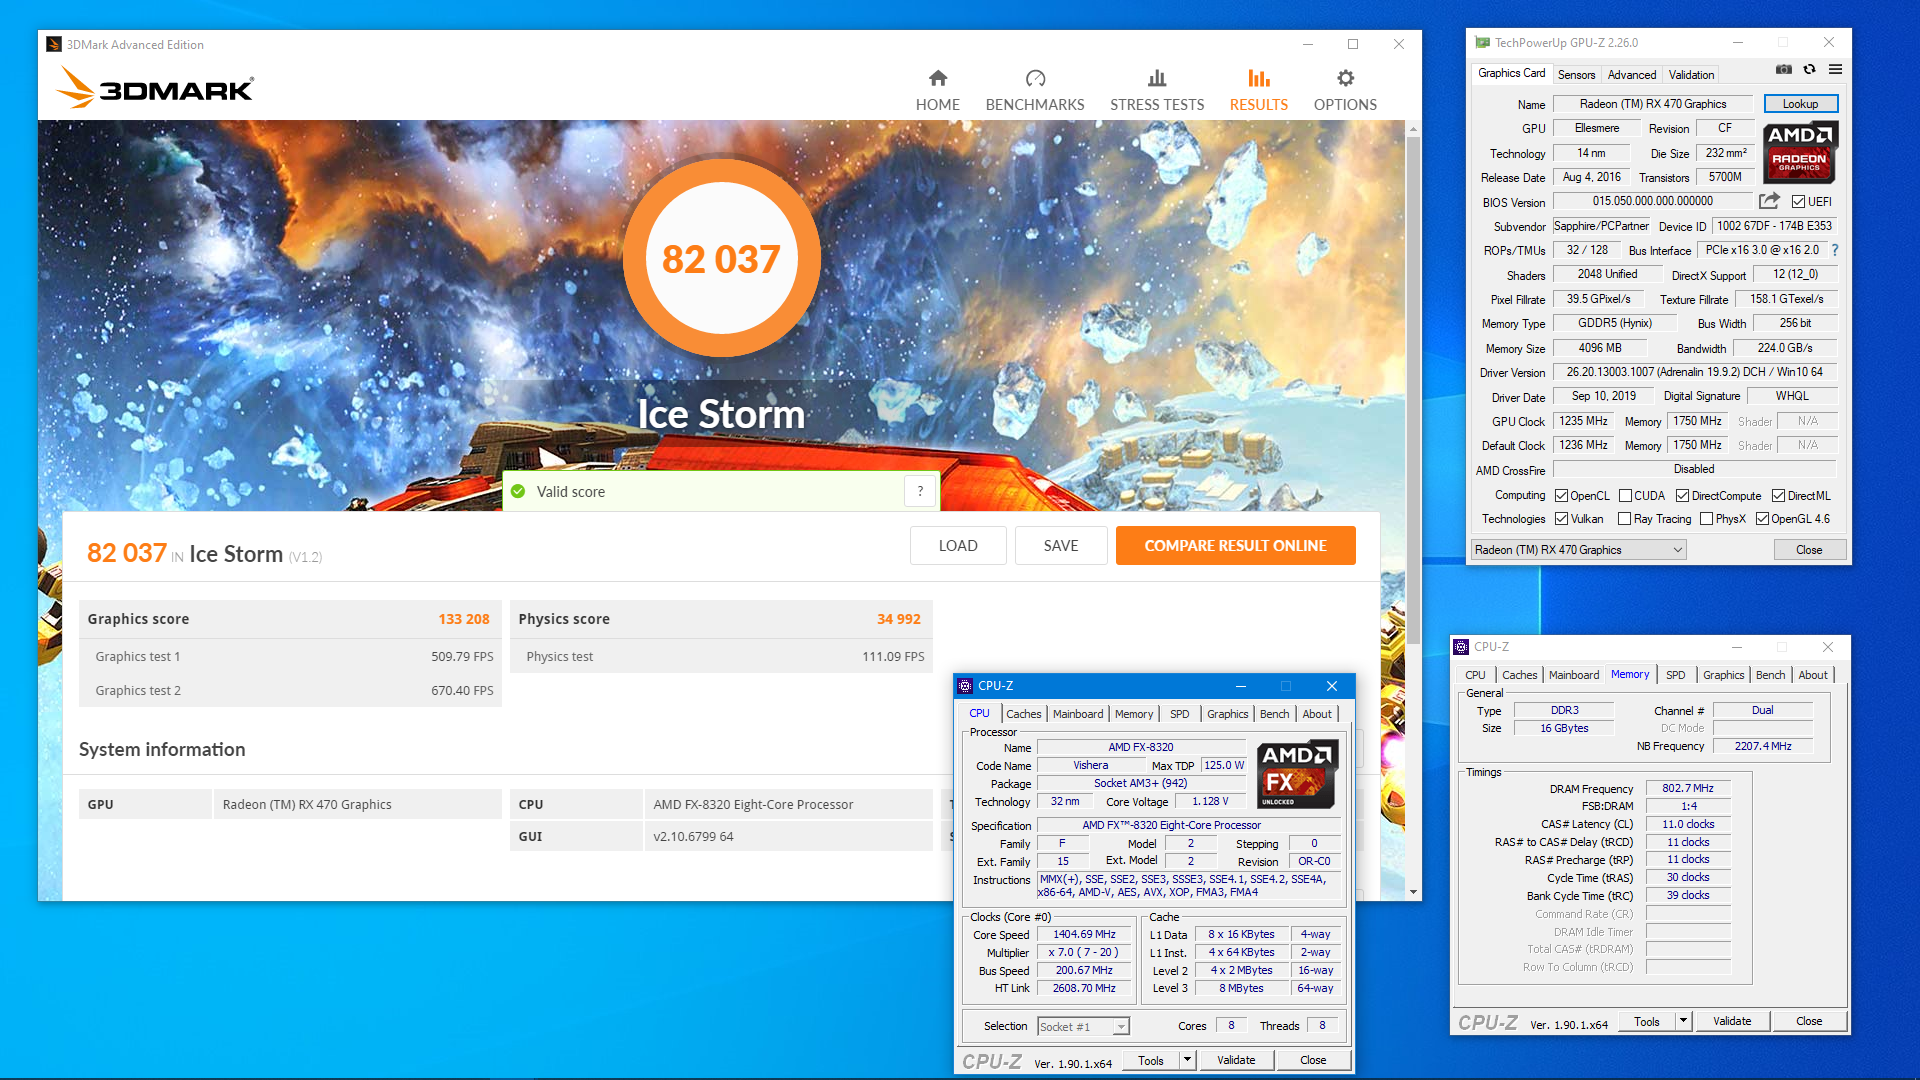Click the CPU-Z Core Speed value 1404.69 MHz
1920x1080 pixels.
point(1084,935)
